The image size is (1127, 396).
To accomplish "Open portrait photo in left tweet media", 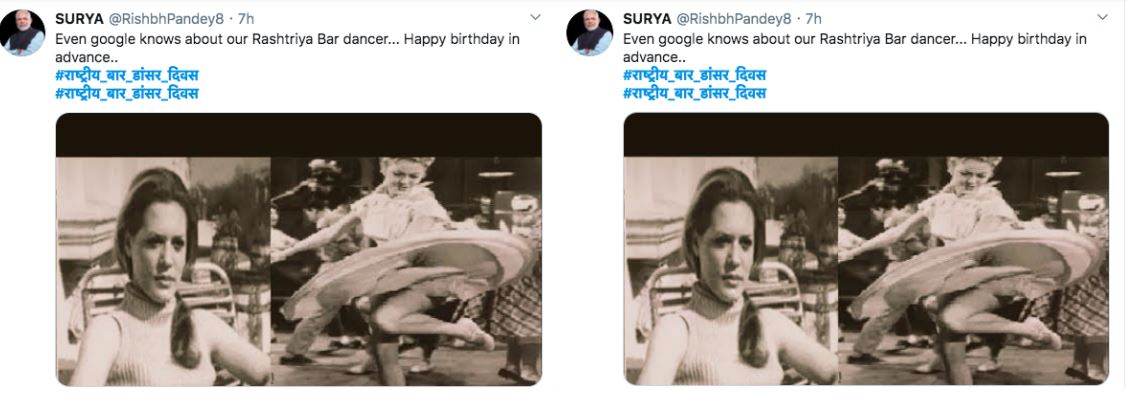I will coord(163,271).
